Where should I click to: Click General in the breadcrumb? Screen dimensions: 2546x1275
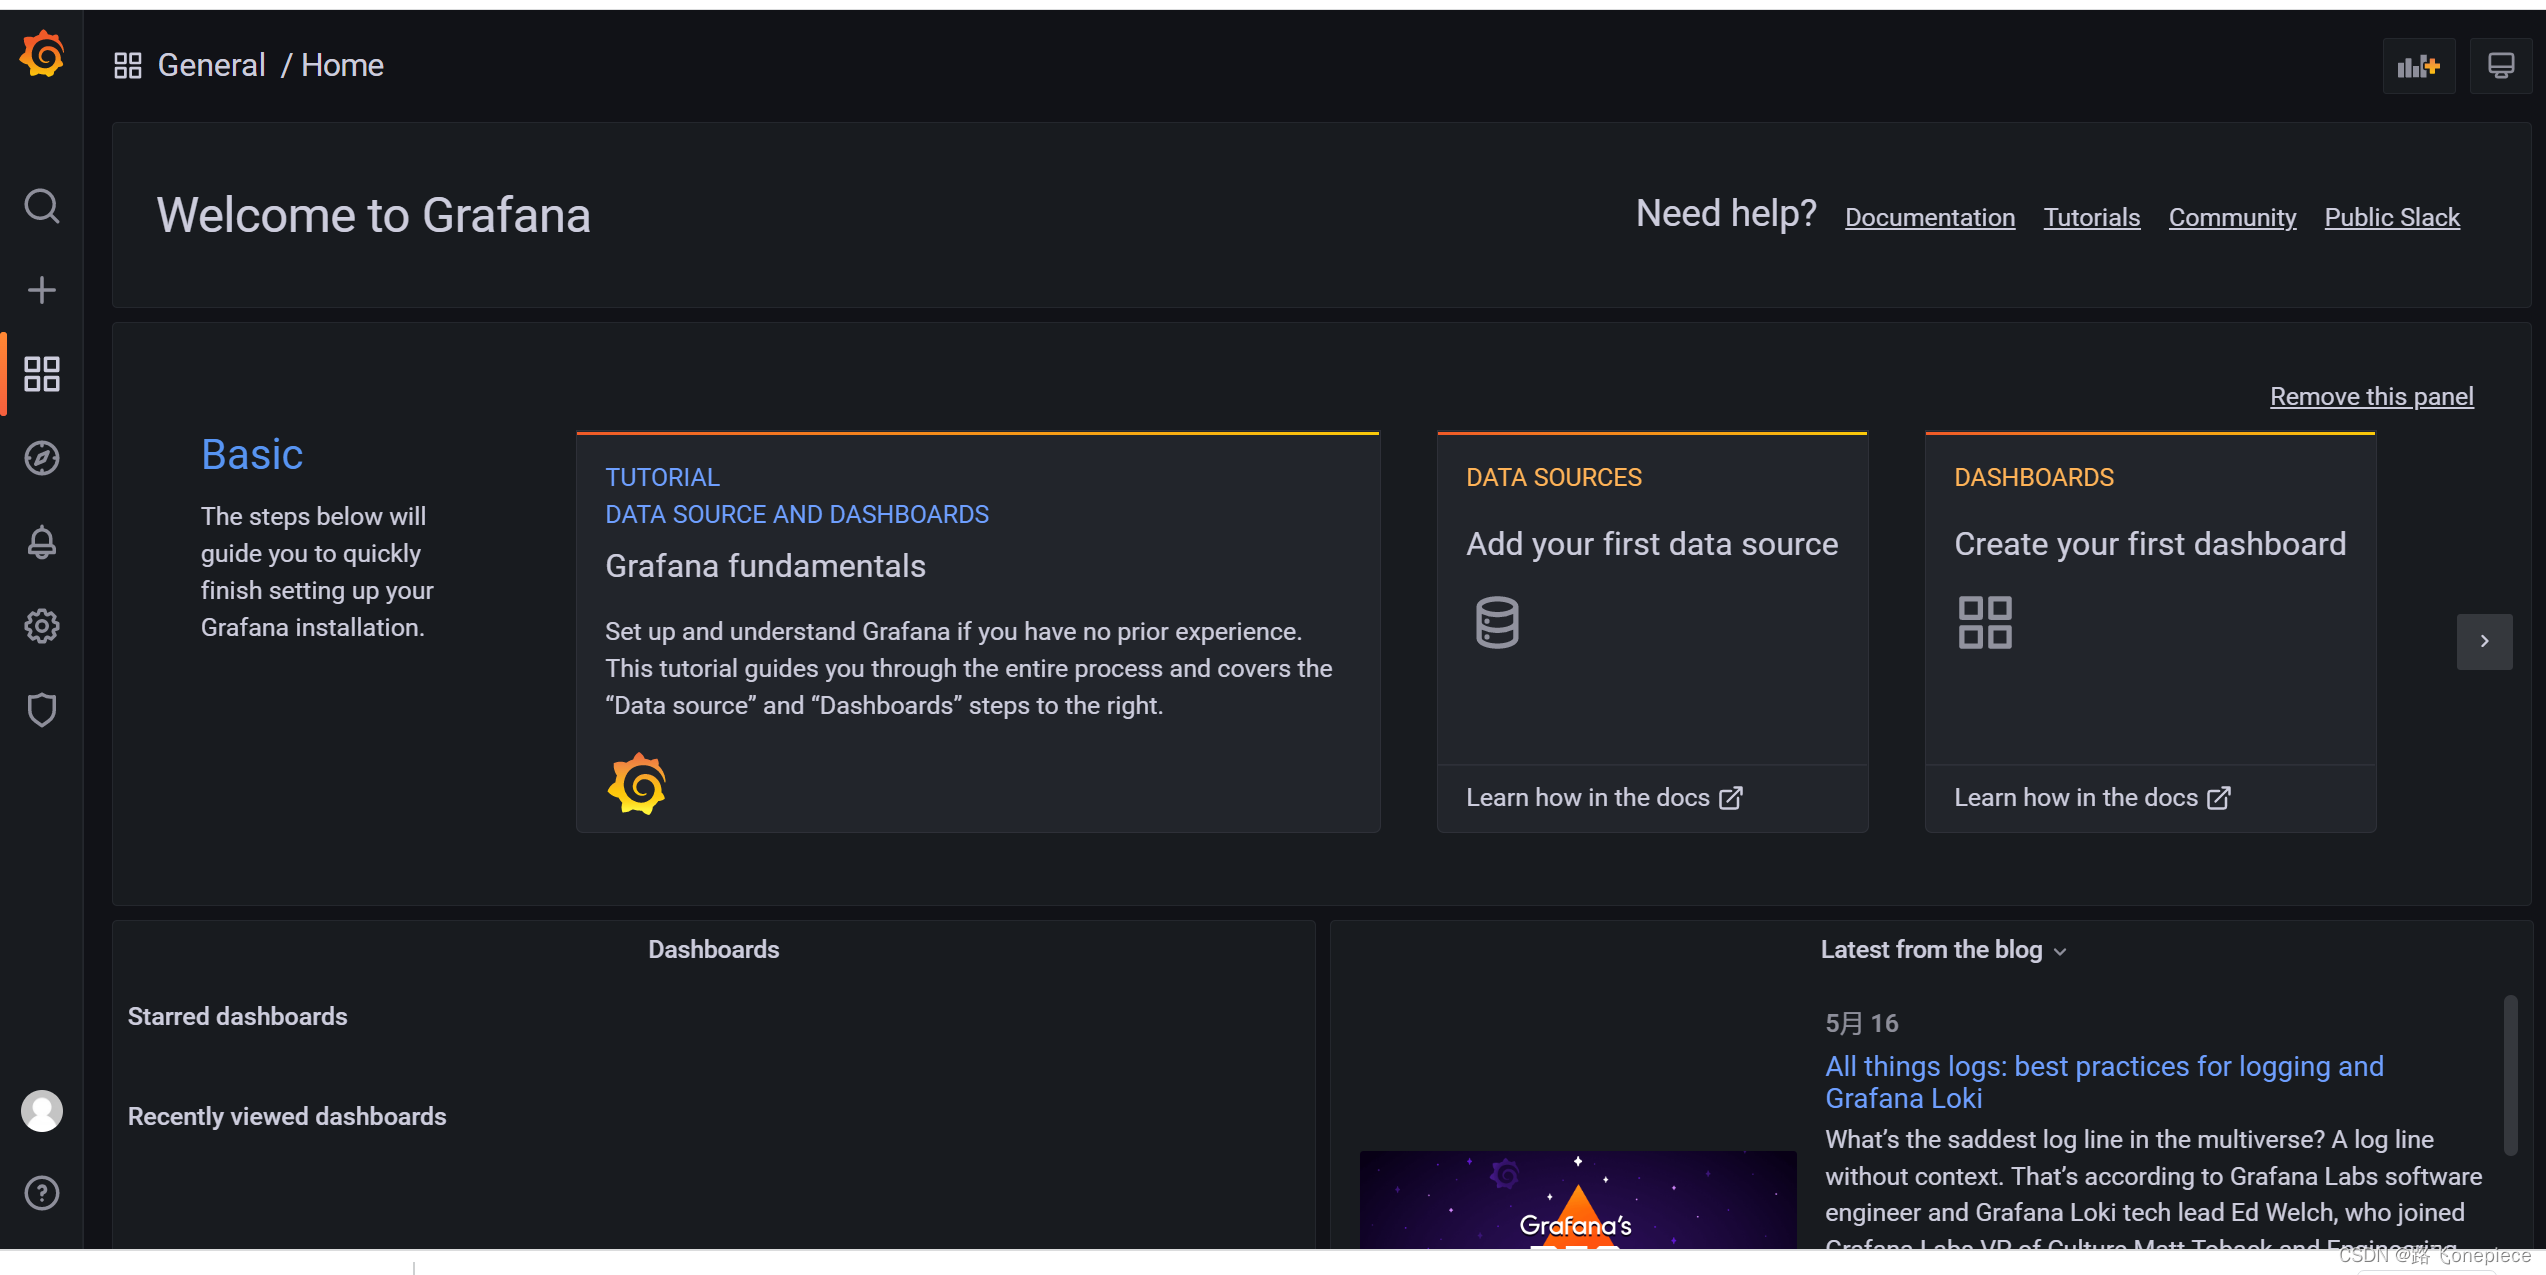click(x=211, y=65)
